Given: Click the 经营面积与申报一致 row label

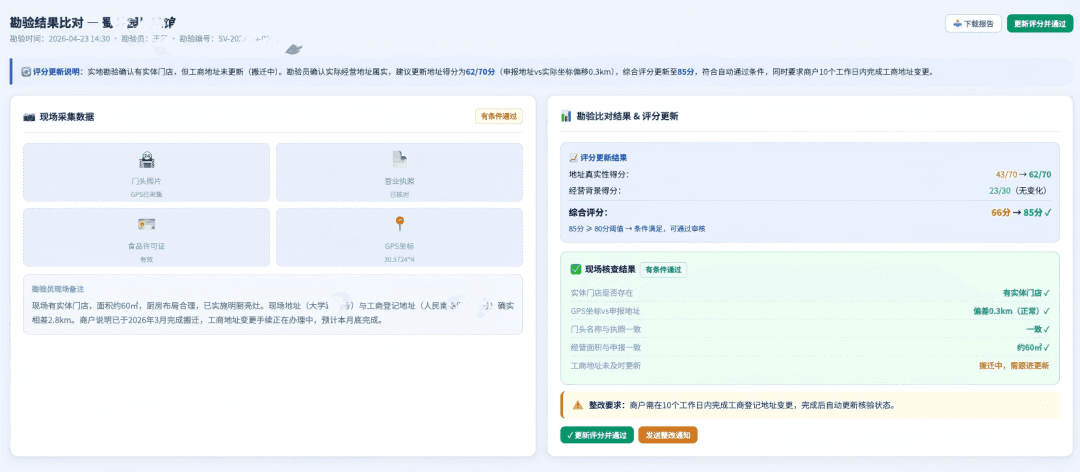Looking at the screenshot, I should (x=606, y=347).
